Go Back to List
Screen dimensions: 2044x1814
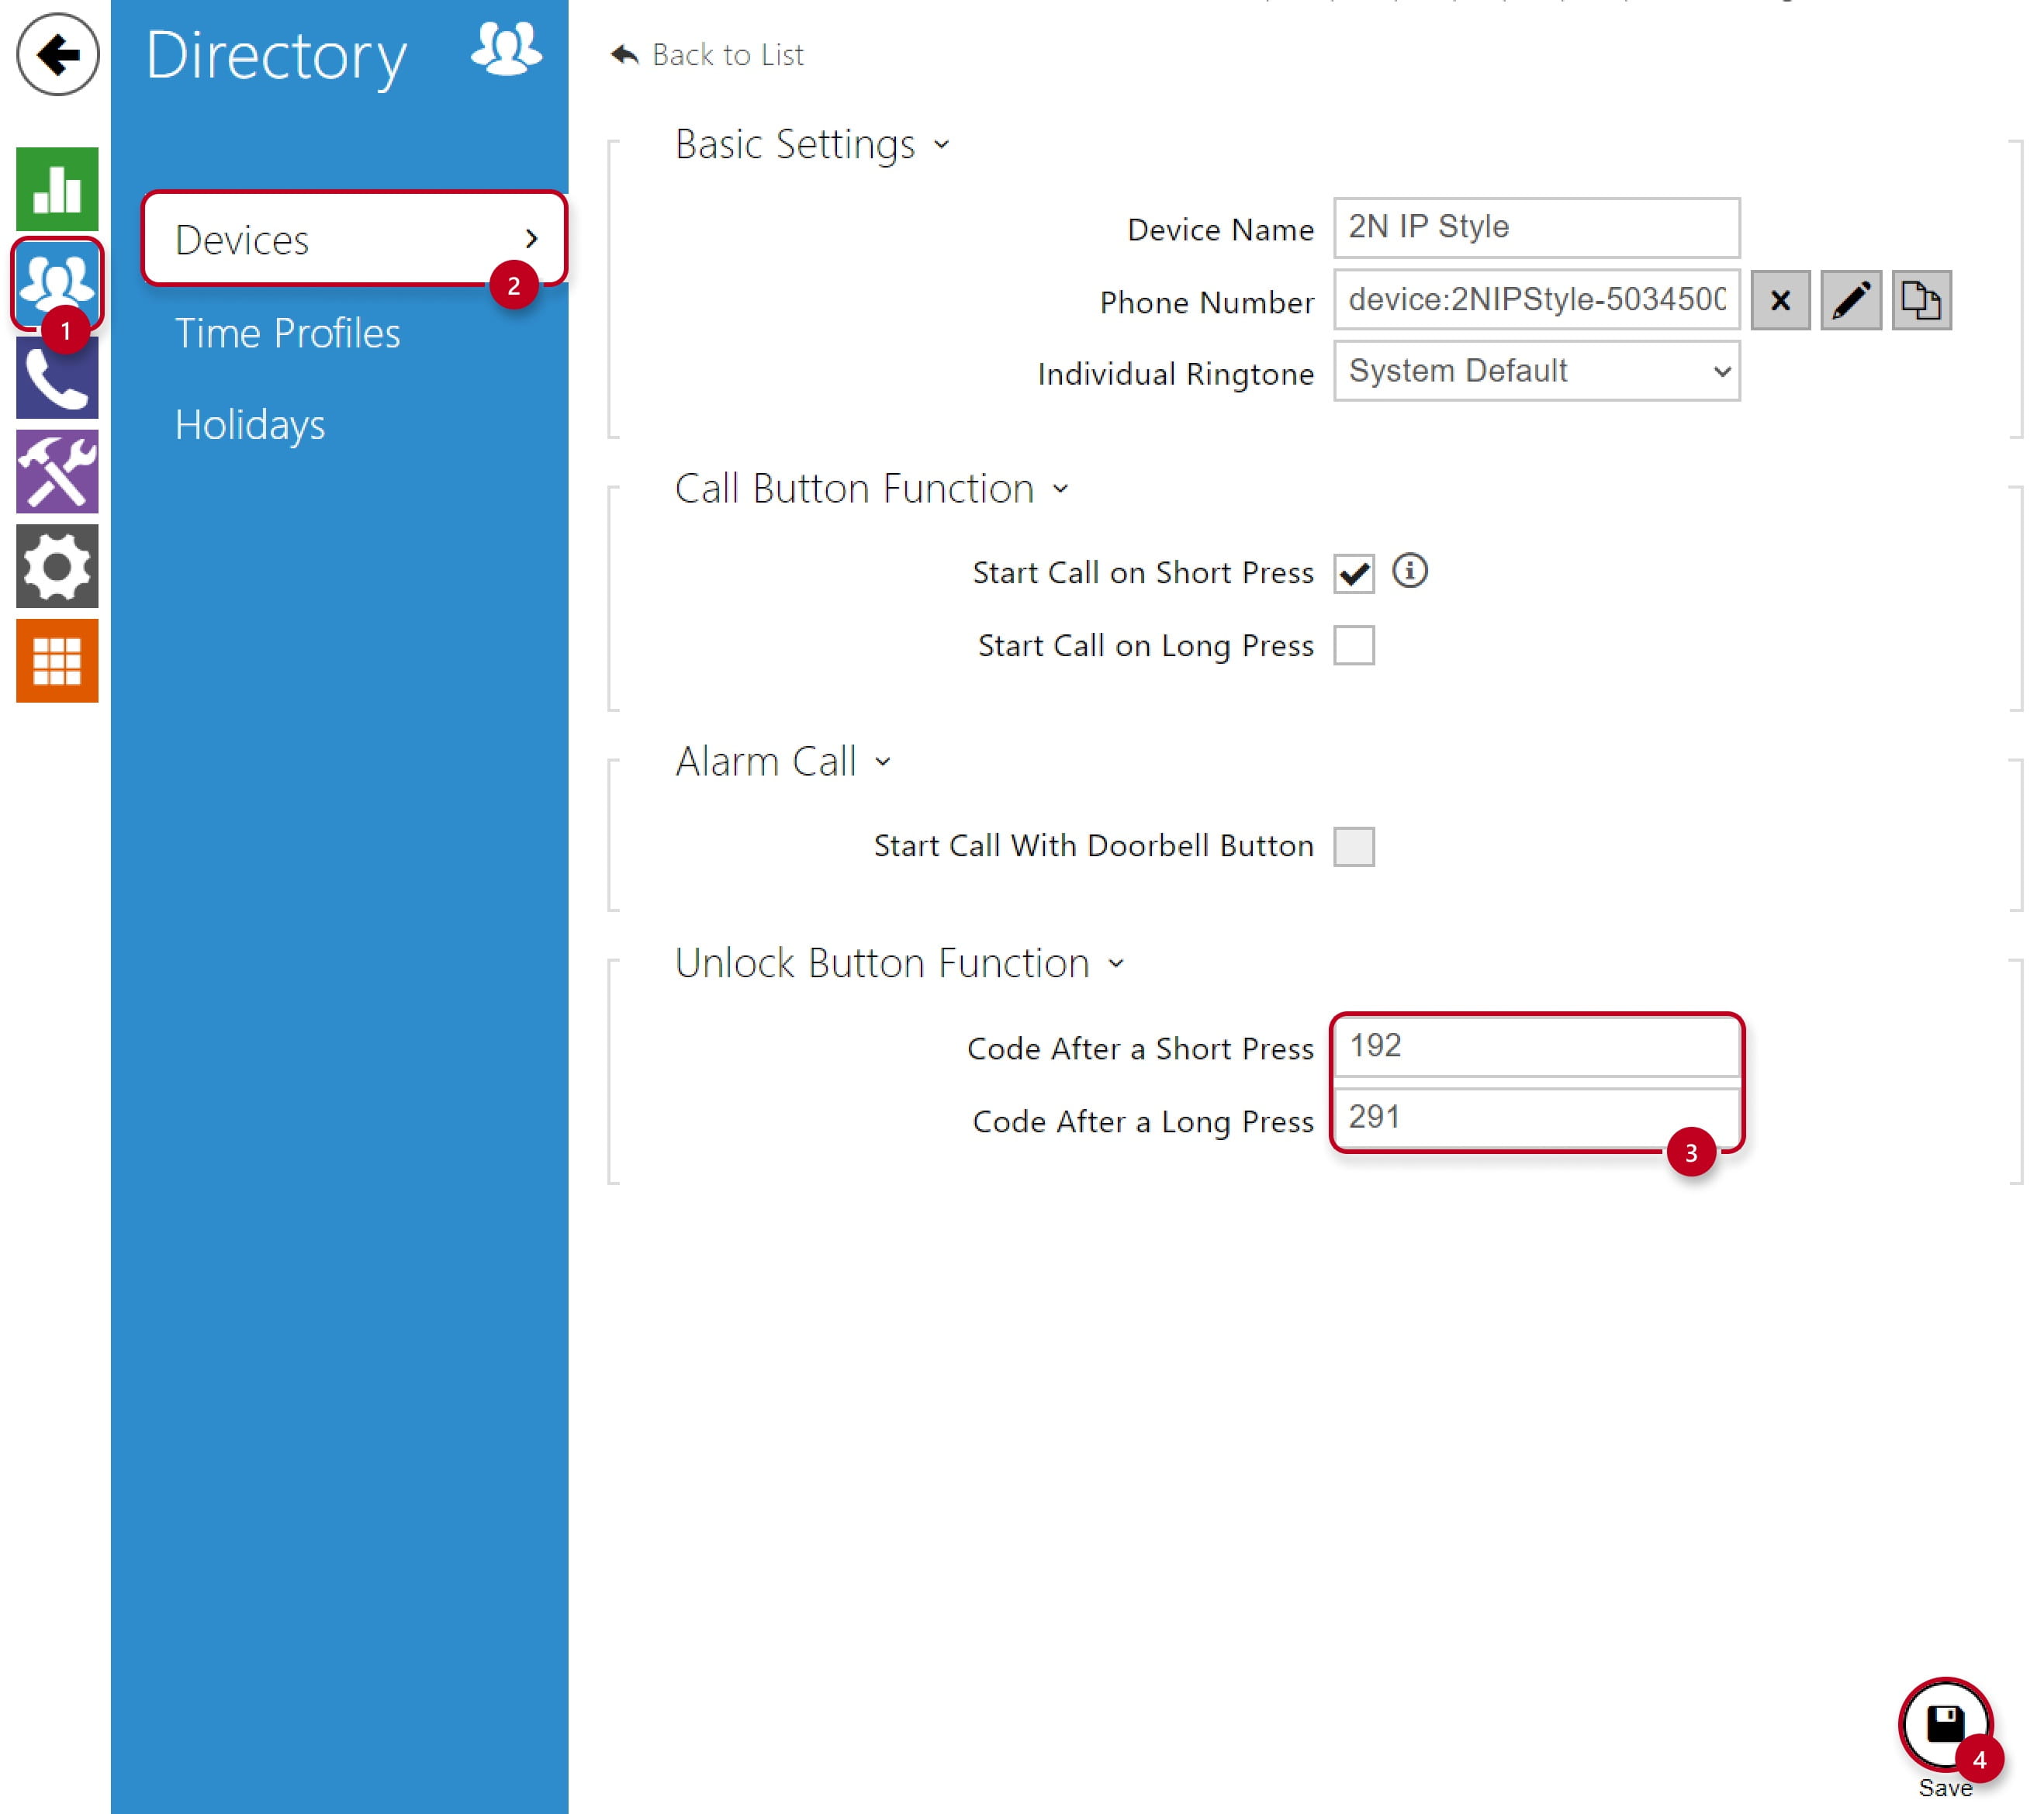tap(707, 54)
